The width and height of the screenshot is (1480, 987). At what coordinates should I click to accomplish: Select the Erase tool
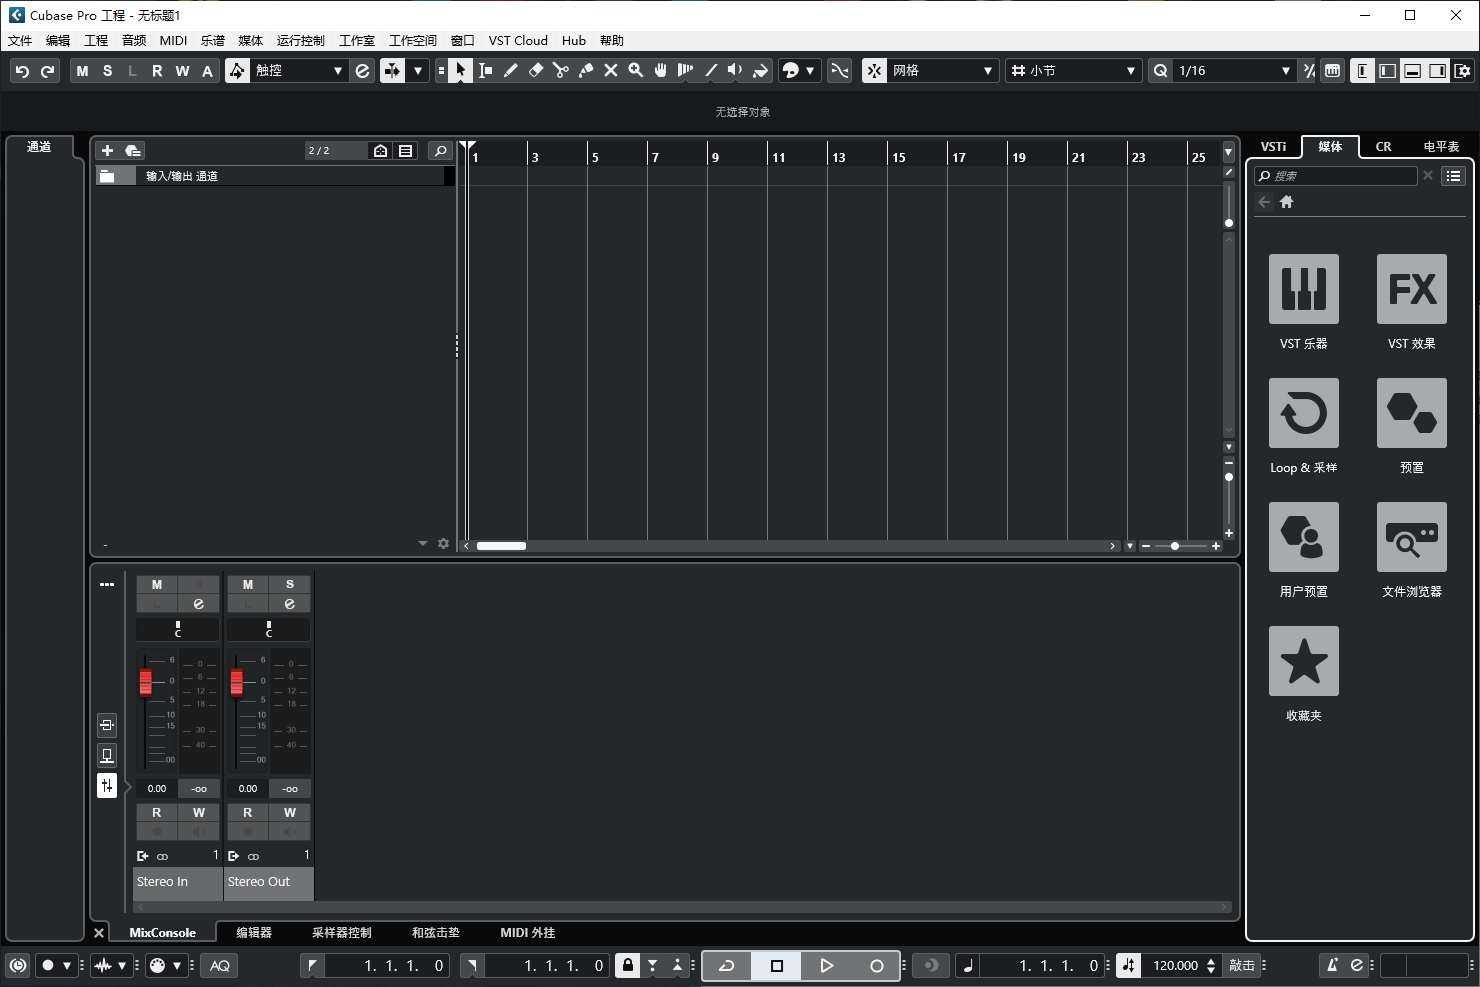535,70
